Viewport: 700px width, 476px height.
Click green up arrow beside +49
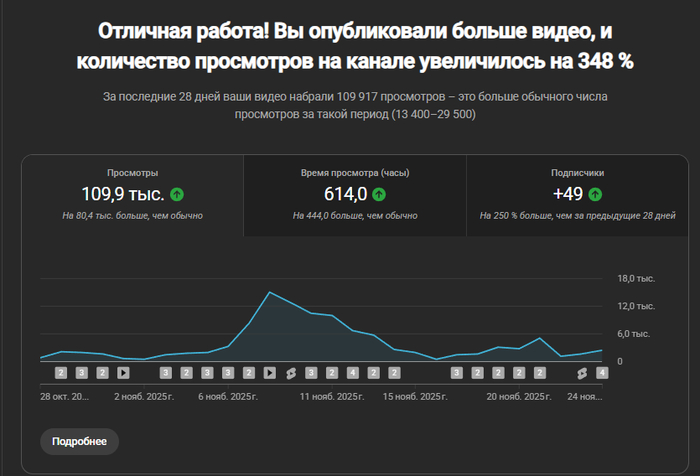click(595, 194)
